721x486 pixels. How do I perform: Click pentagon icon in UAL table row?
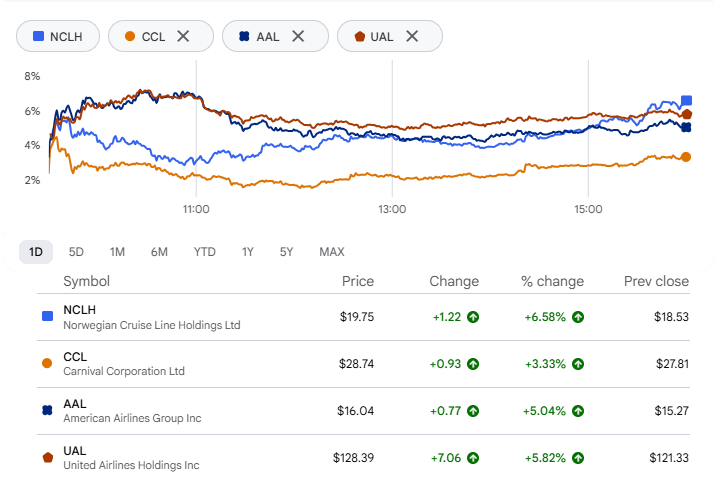click(x=47, y=457)
